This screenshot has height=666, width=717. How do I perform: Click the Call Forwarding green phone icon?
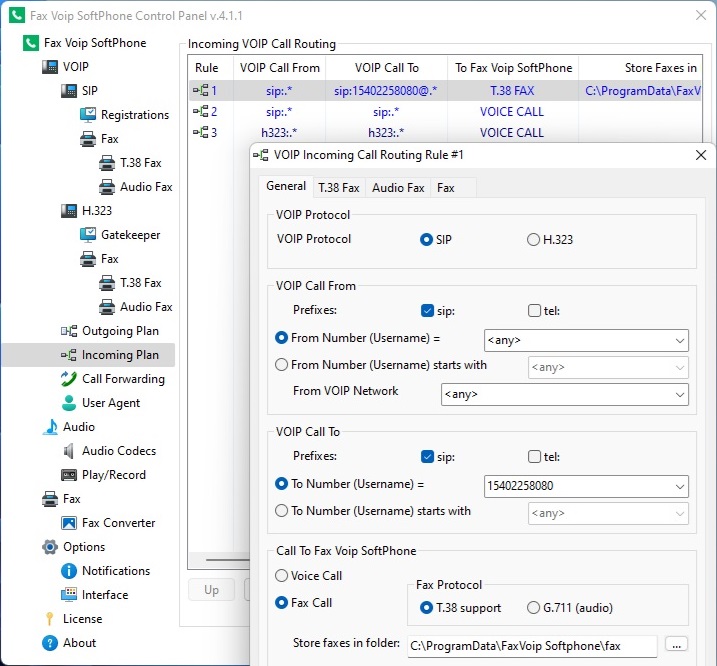69,379
